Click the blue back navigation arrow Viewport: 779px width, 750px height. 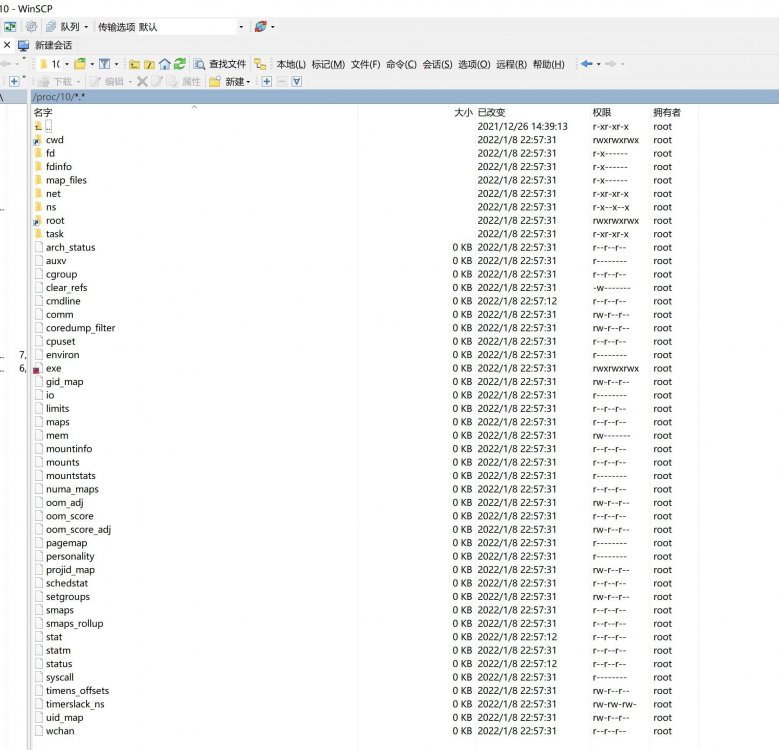pyautogui.click(x=587, y=64)
